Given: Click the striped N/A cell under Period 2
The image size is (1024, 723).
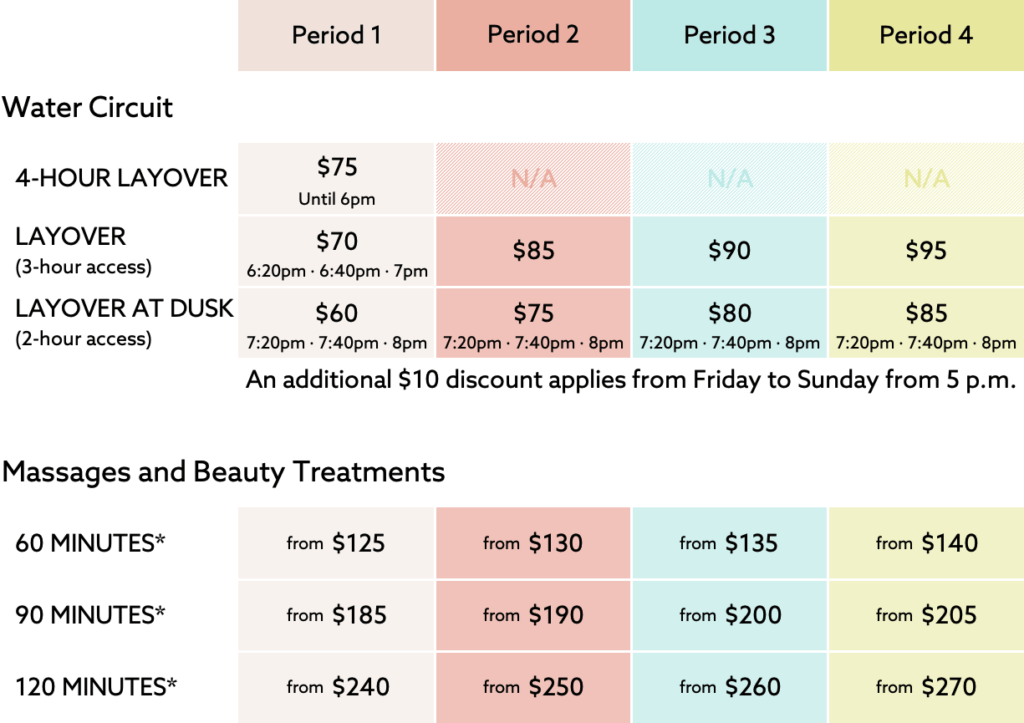Looking at the screenshot, I should point(533,179).
